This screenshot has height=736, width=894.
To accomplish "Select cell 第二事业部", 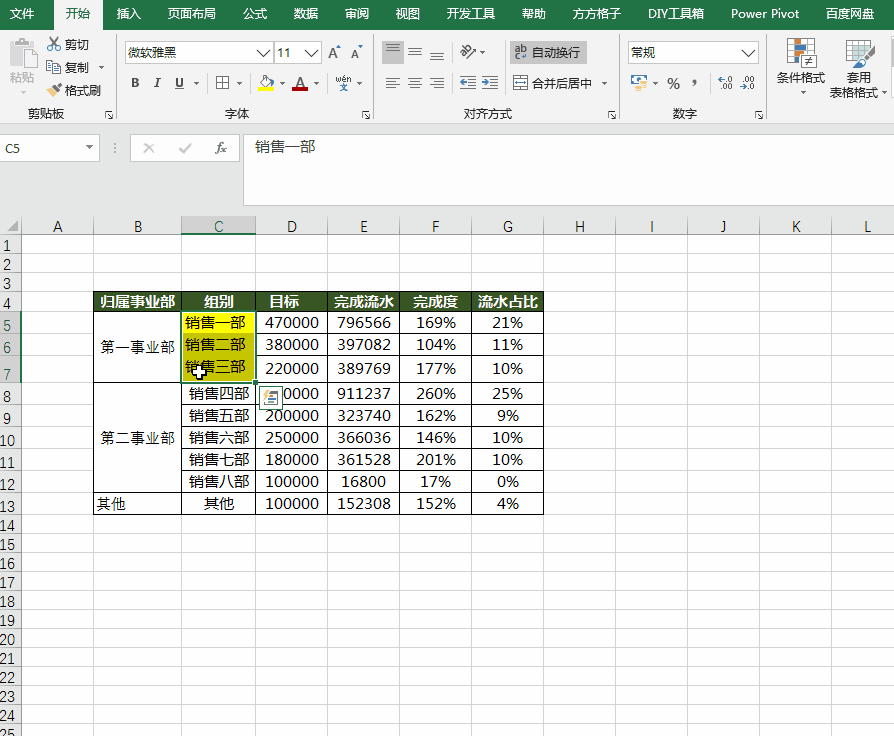I will [137, 437].
